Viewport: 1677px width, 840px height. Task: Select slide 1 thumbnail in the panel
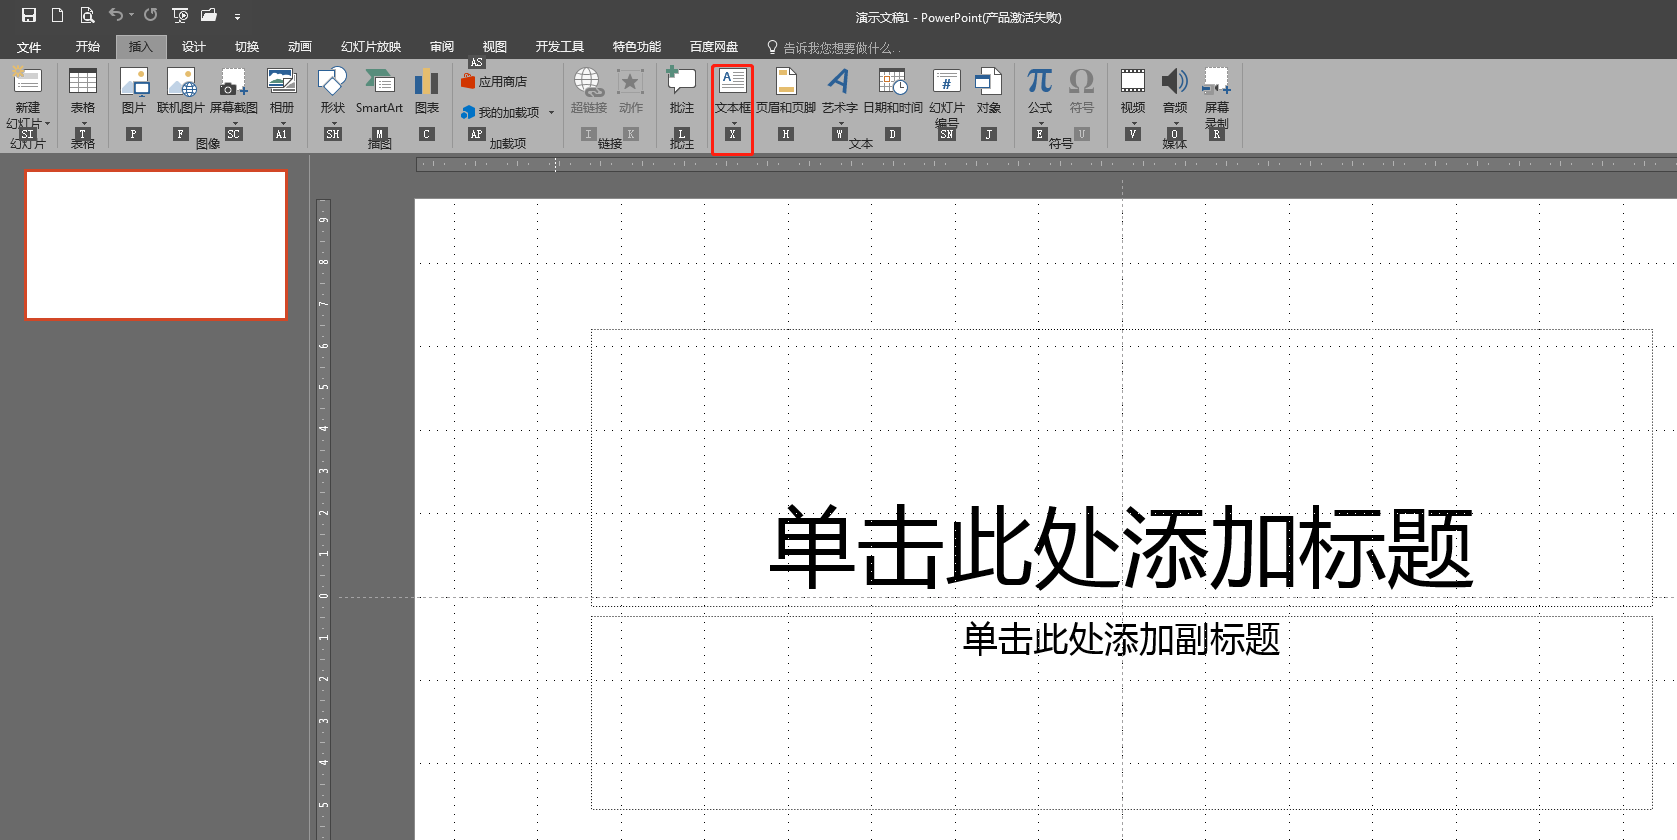pyautogui.click(x=156, y=245)
